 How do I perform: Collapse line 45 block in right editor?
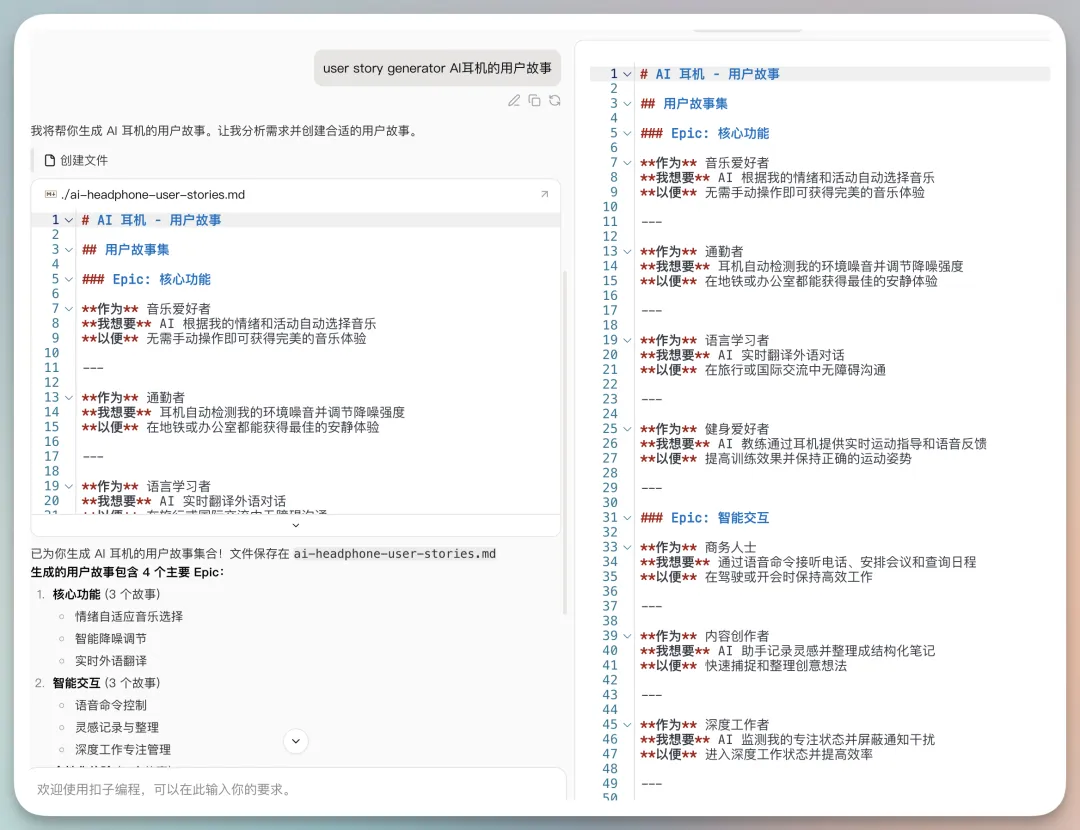(627, 725)
